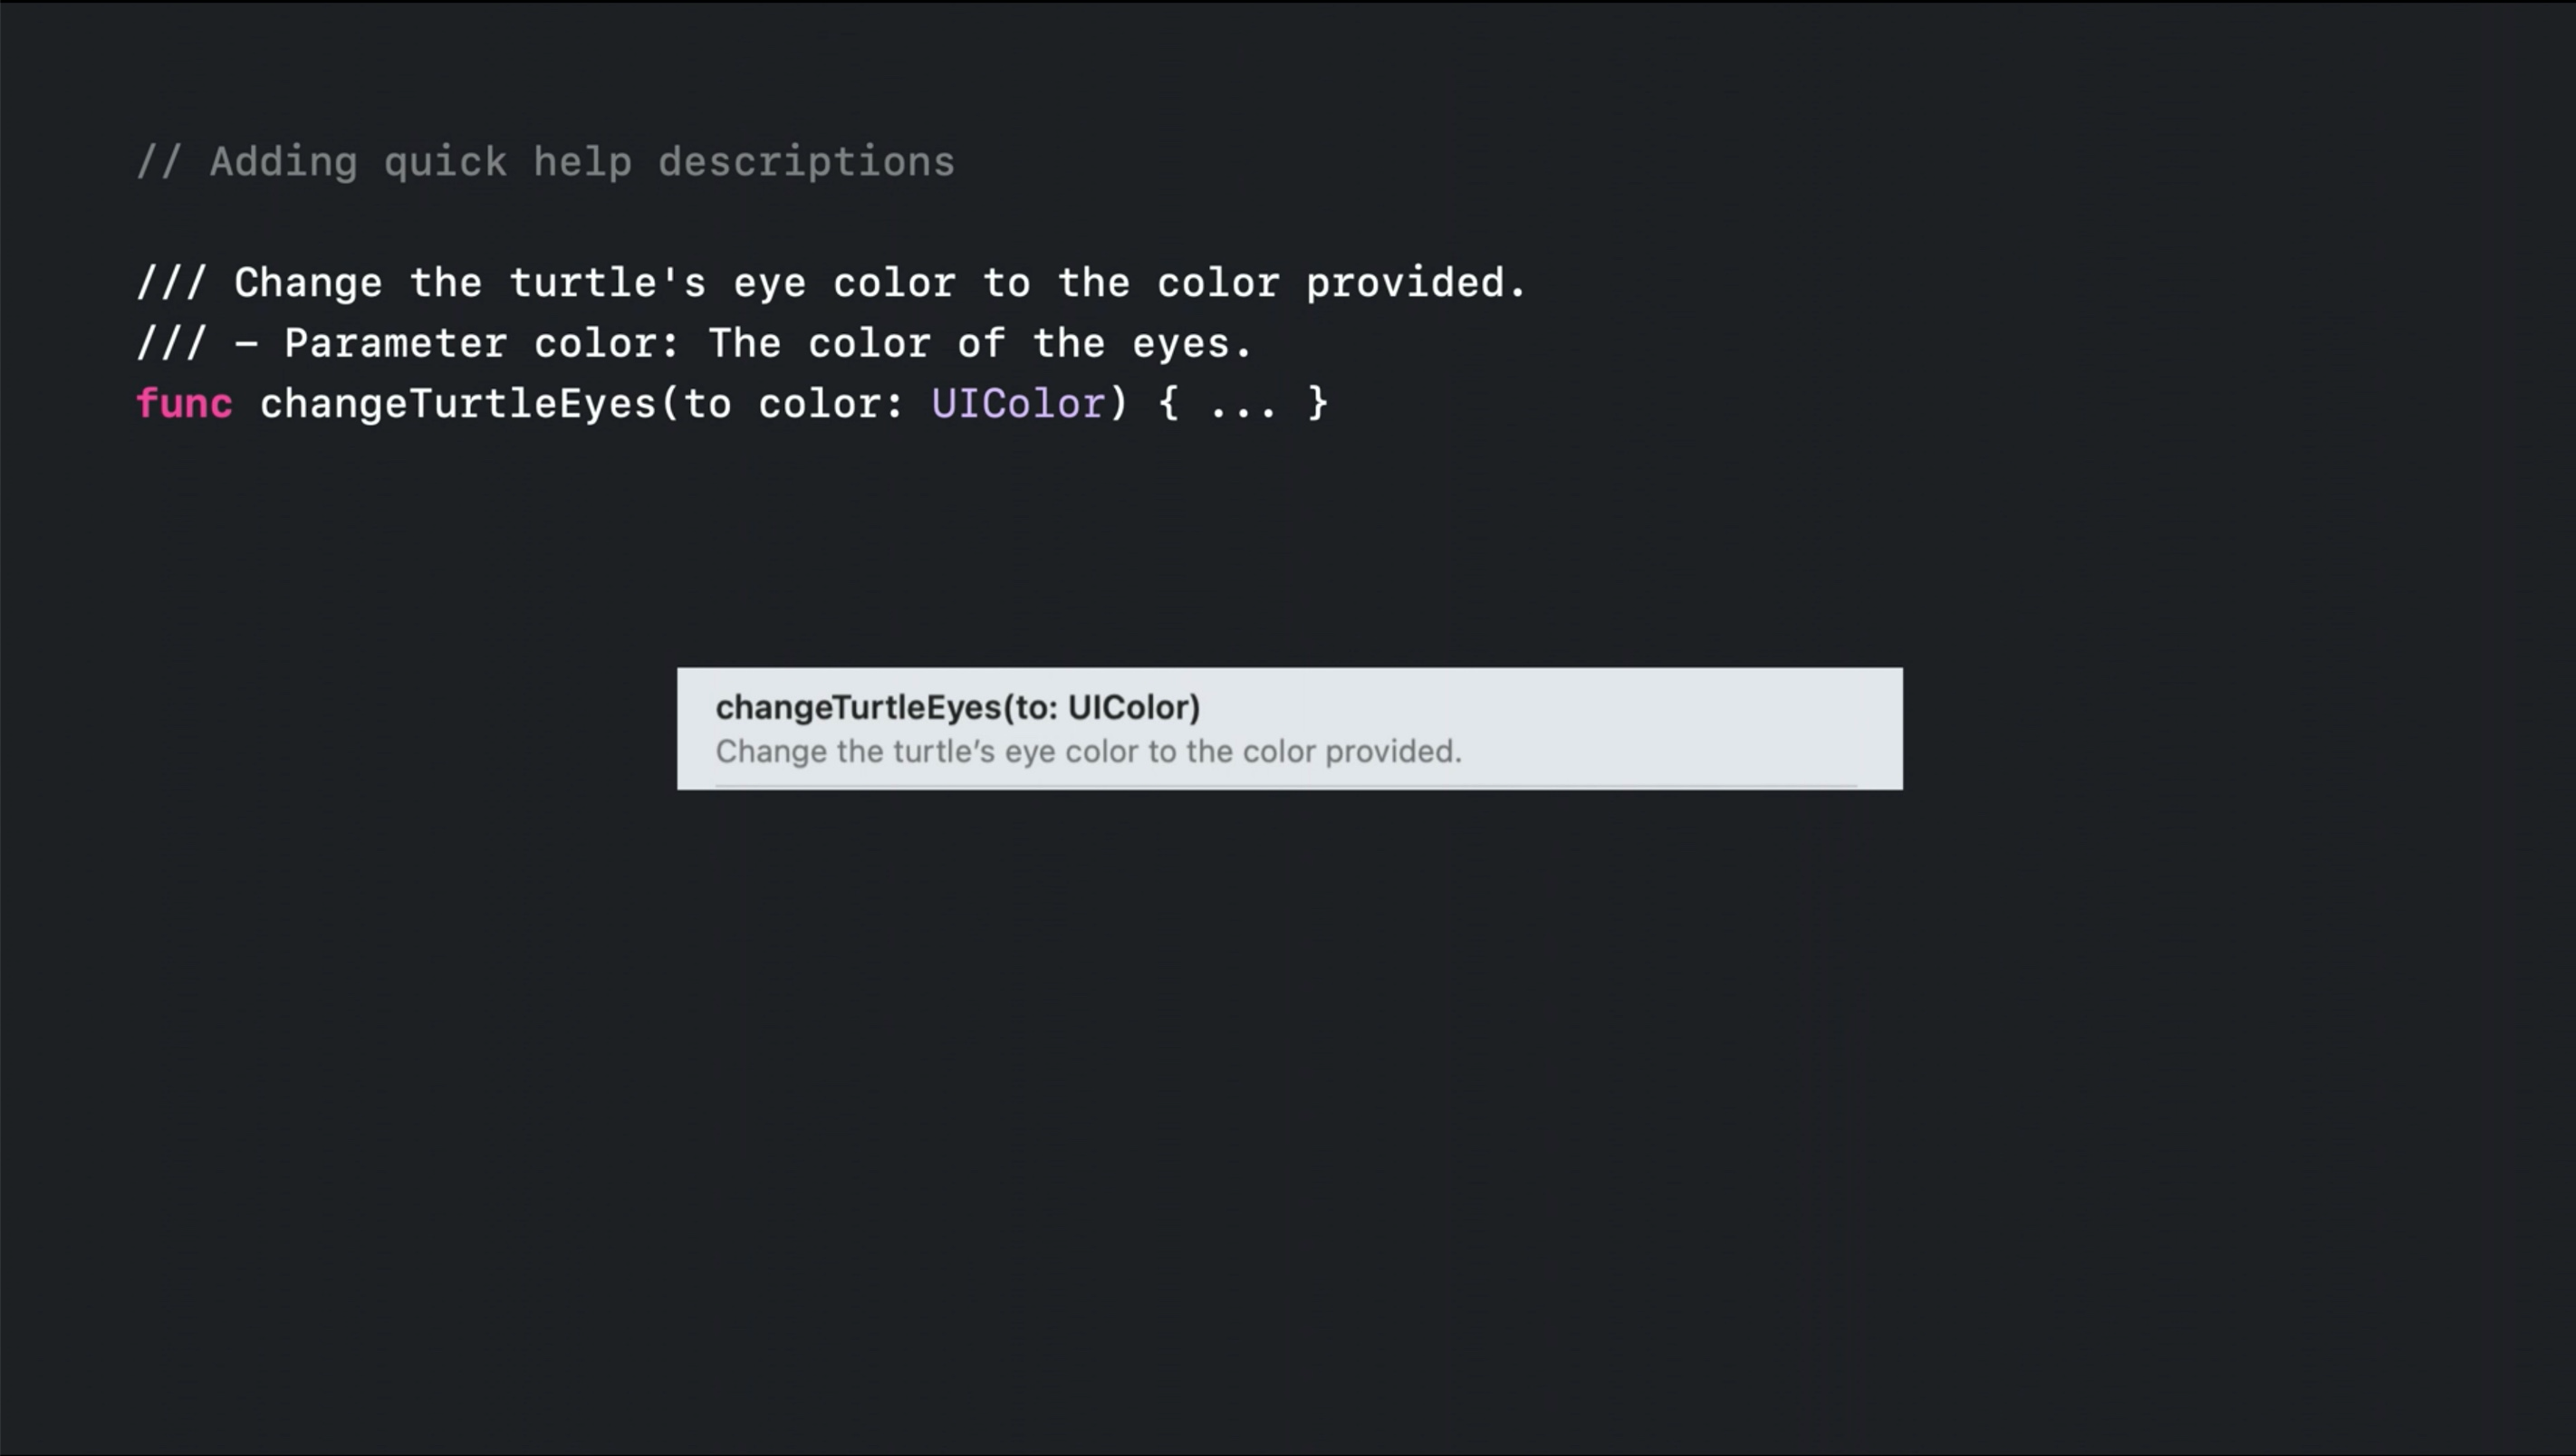Screen dimensions: 2576x1456
Task: Click the word Change in doc comment
Action: [x=308, y=285]
